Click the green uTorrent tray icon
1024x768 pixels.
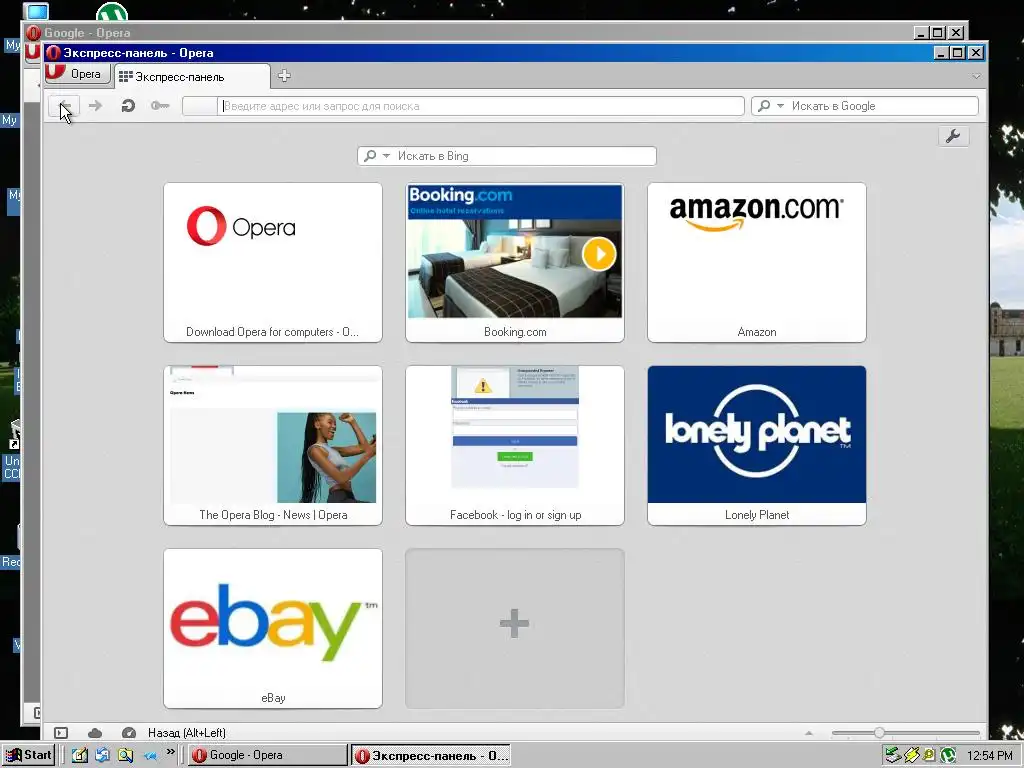(948, 756)
